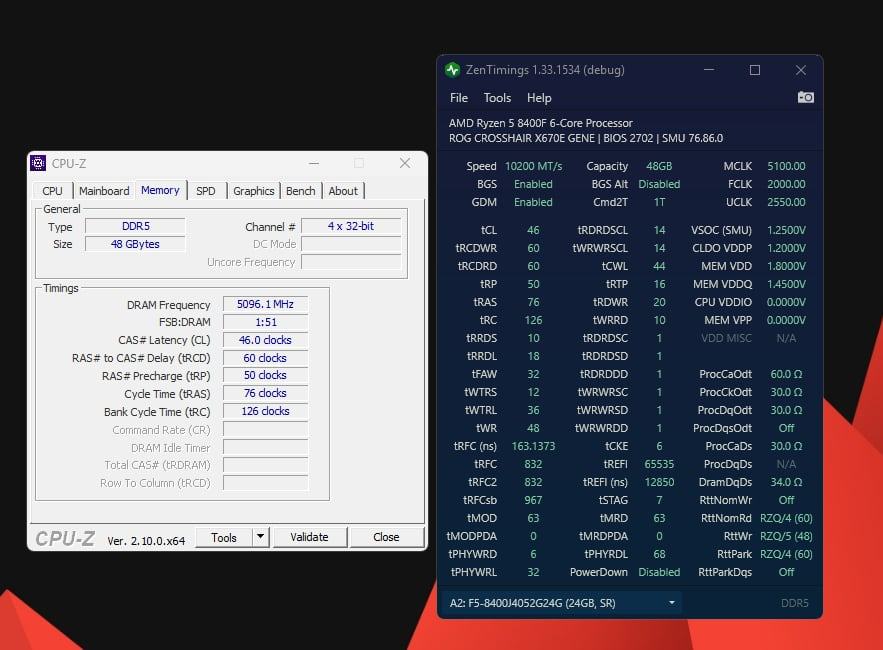883x650 pixels.
Task: Click the BGS Alt Disabled status
Action: 659,184
